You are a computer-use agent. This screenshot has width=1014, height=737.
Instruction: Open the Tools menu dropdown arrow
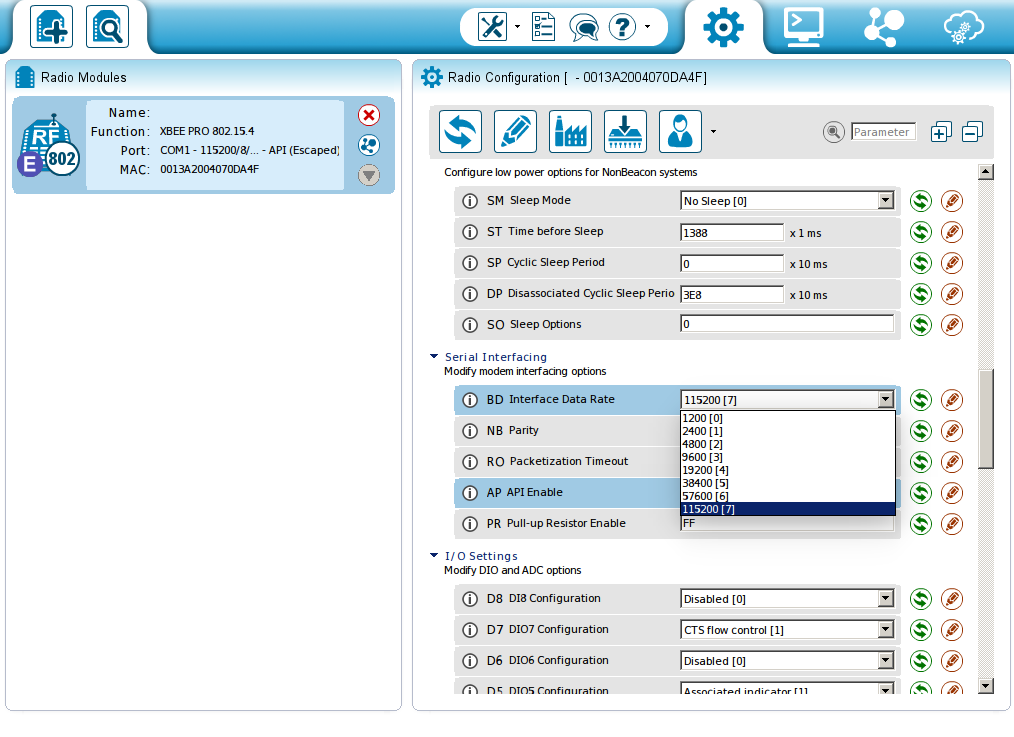tap(517, 27)
